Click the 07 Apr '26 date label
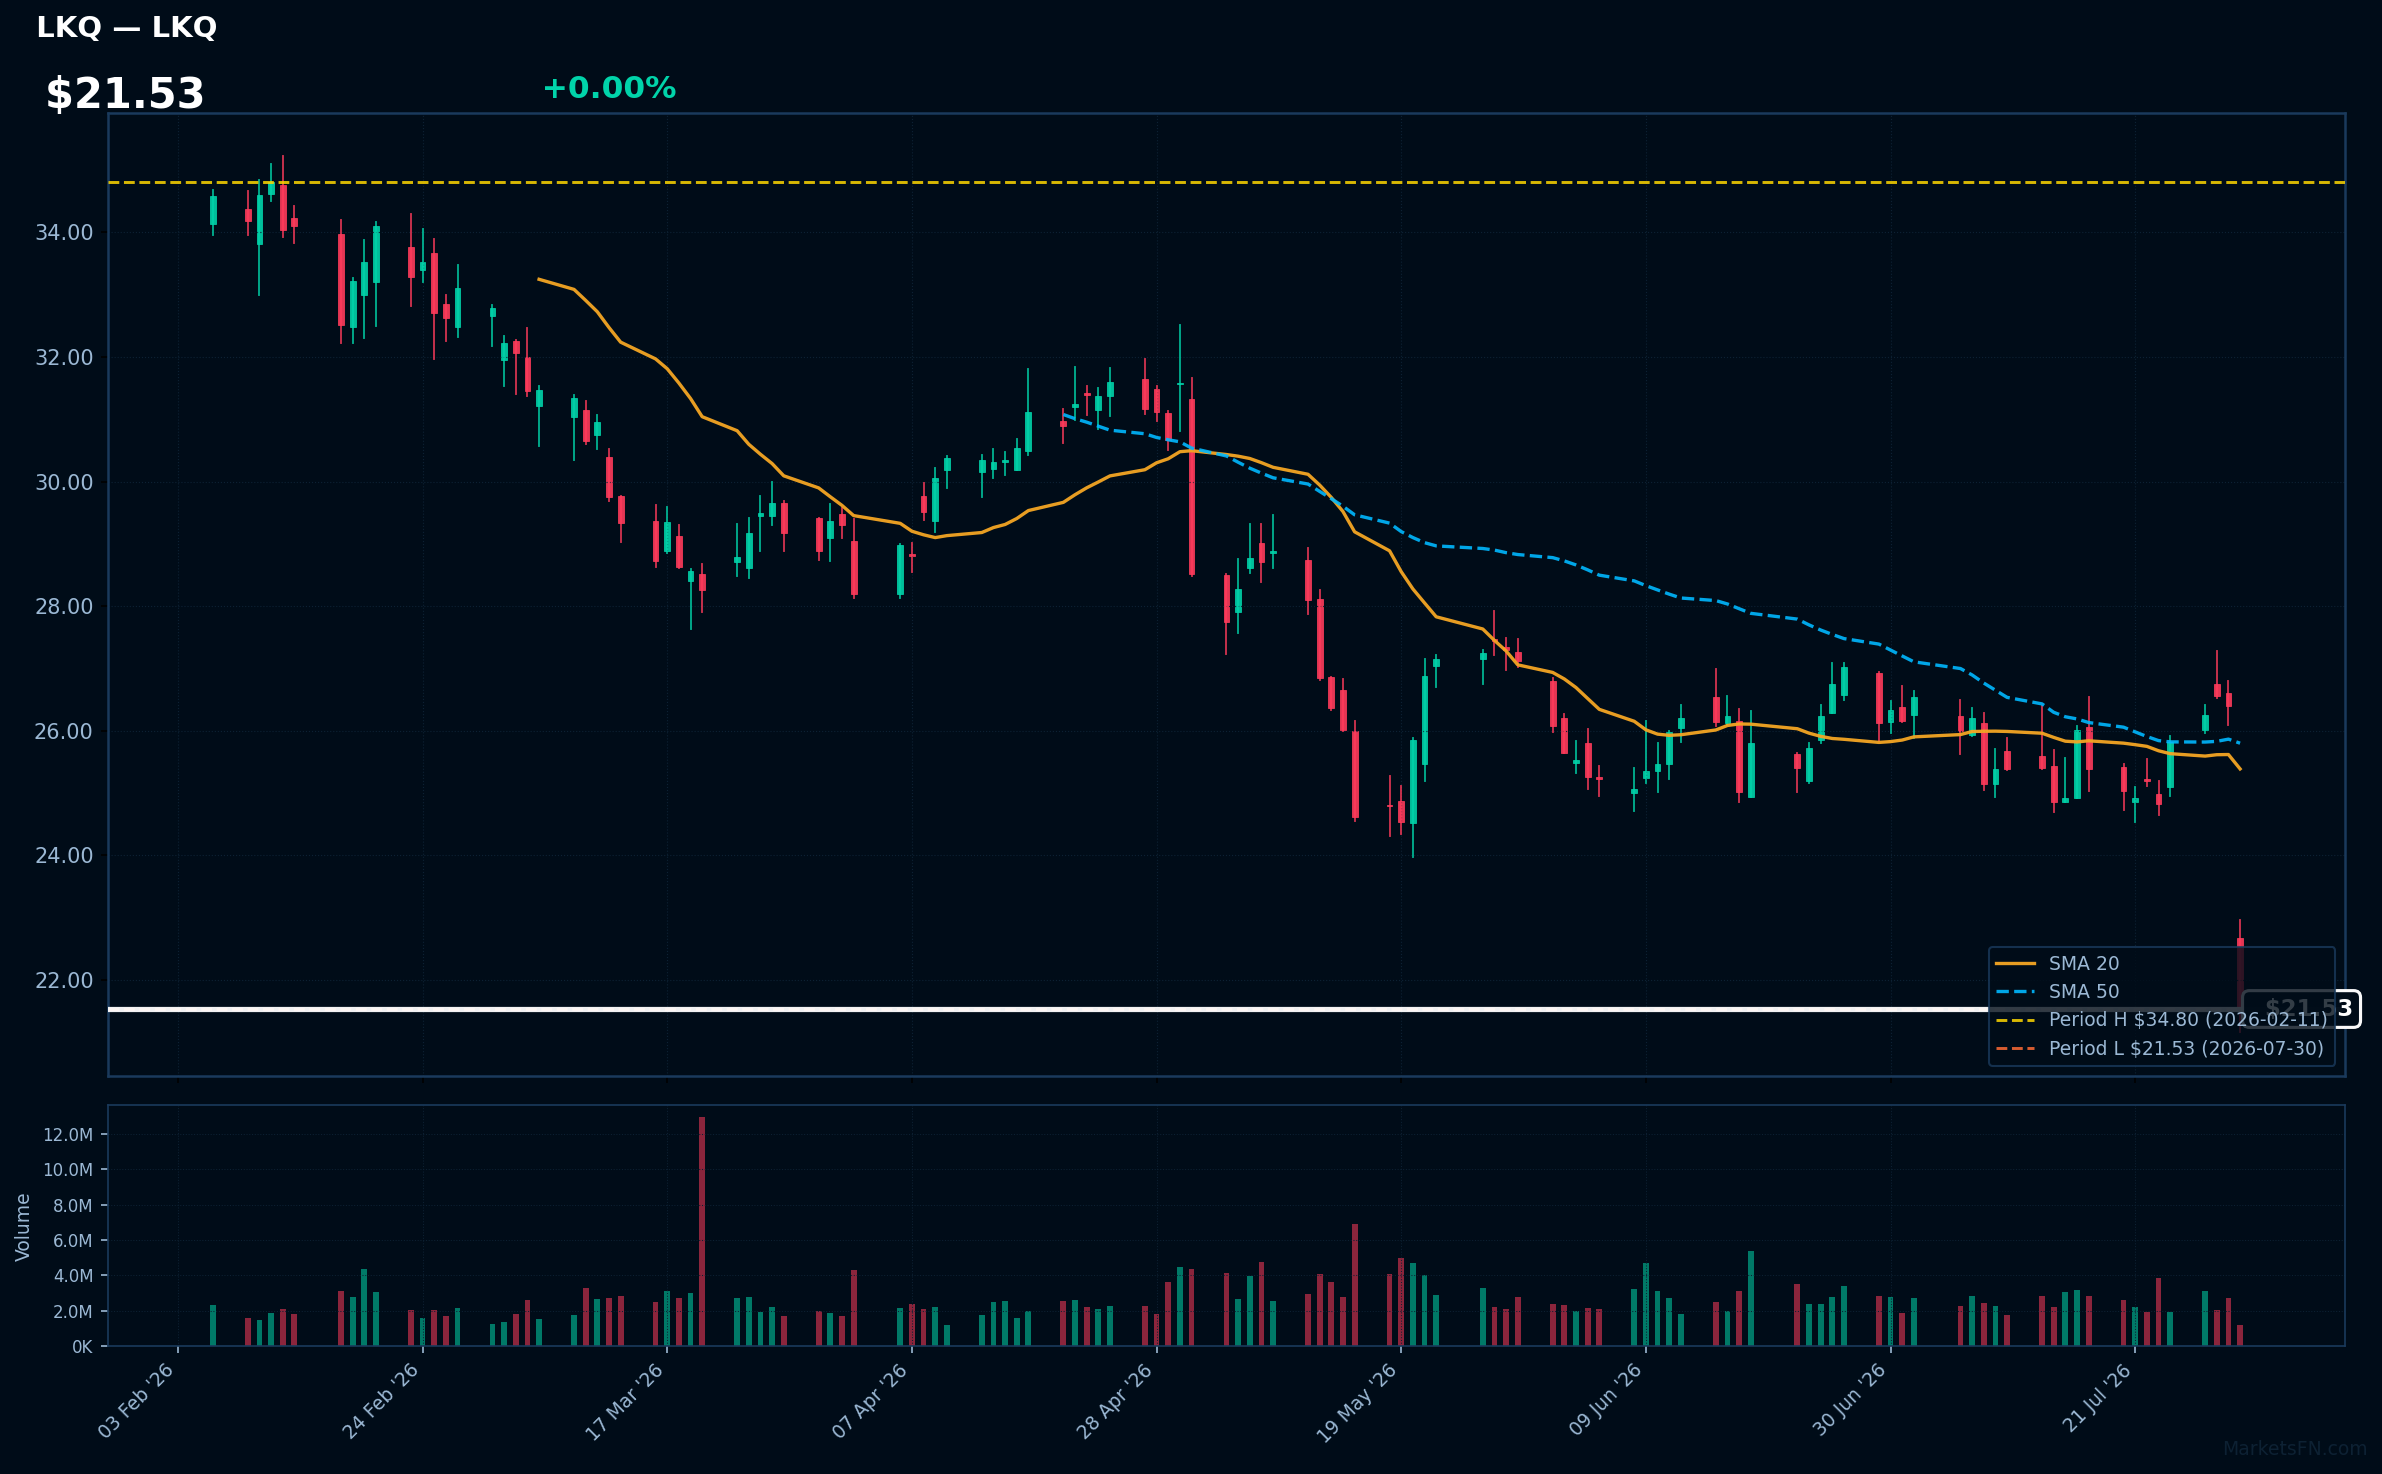Viewport: 2382px width, 1474px height. 869,1400
